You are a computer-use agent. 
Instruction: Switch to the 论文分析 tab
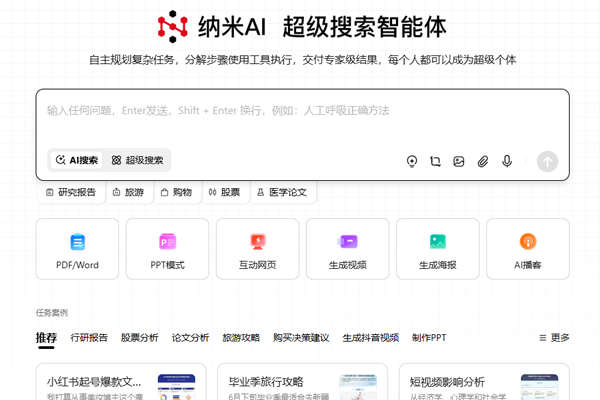[191, 338]
